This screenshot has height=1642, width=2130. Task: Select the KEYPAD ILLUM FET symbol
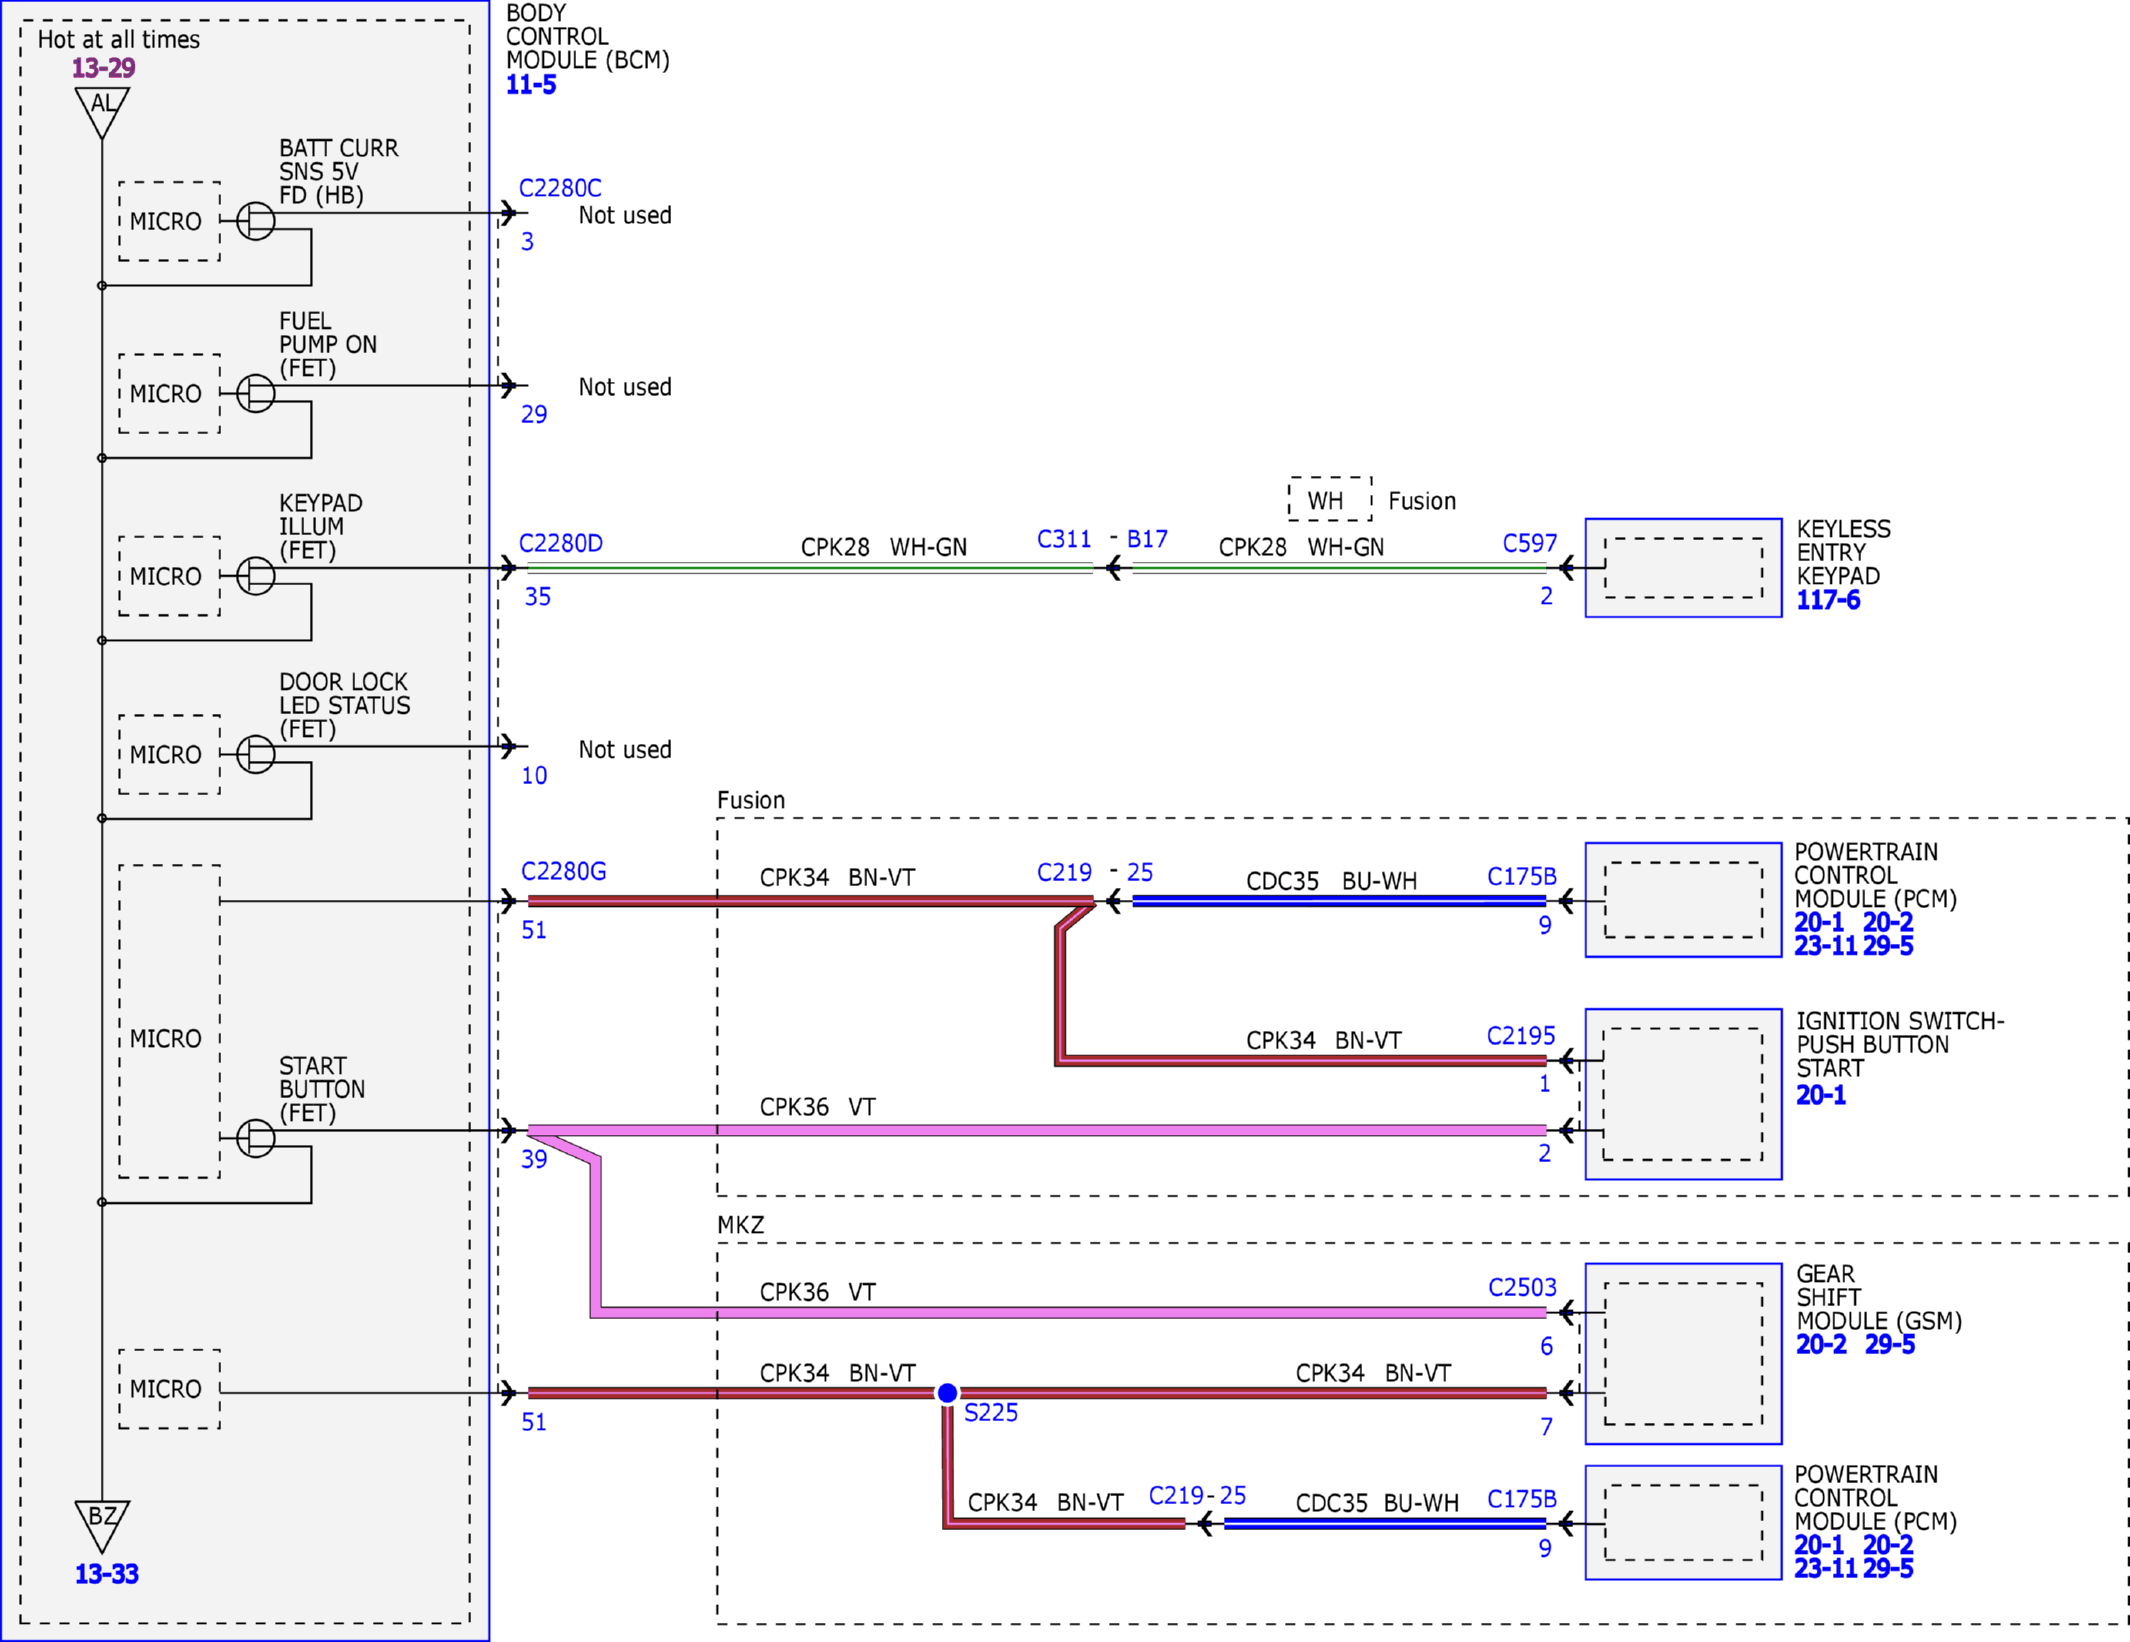pyautogui.click(x=255, y=576)
